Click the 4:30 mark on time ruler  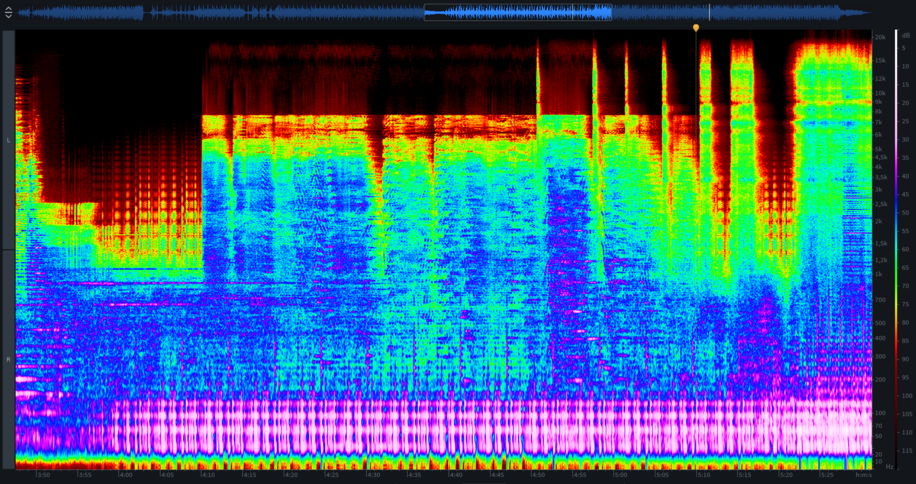(373, 475)
